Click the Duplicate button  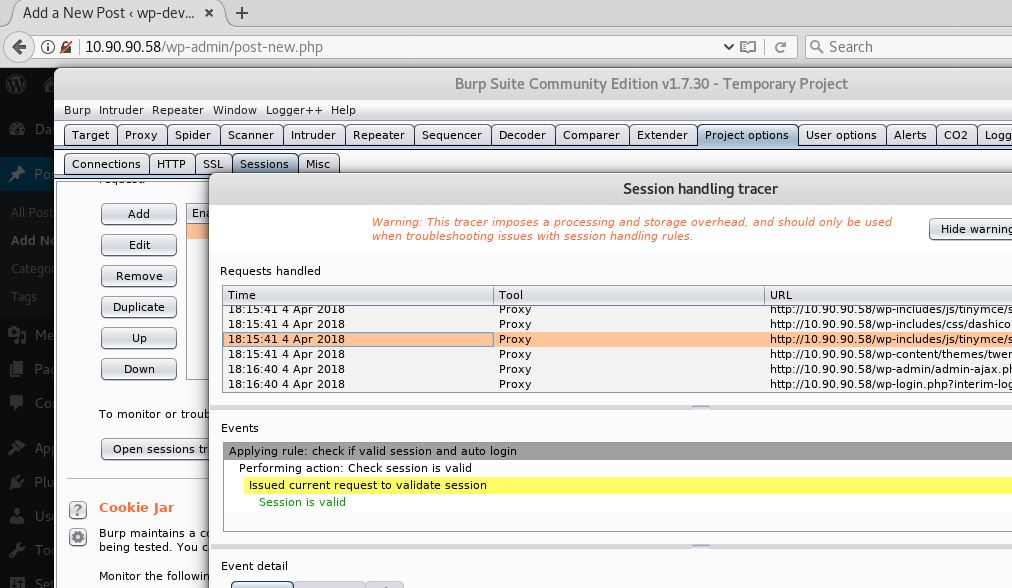coord(139,307)
